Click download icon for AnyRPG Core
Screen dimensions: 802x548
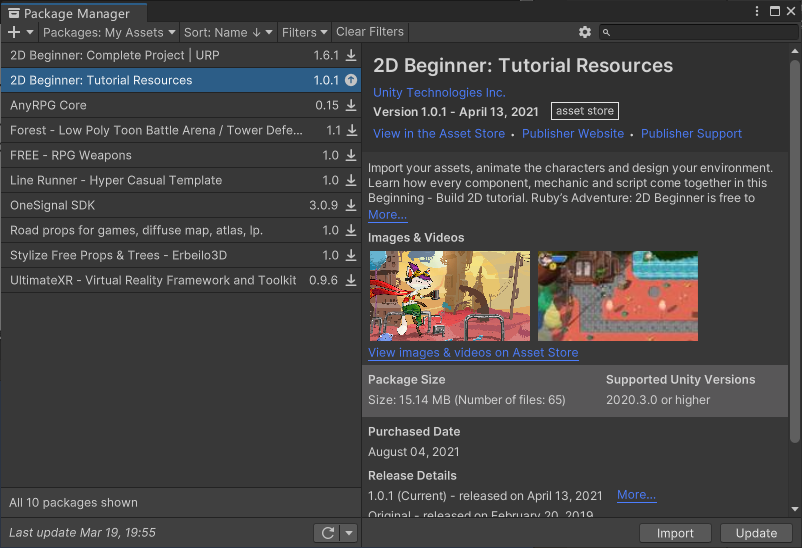(x=351, y=105)
